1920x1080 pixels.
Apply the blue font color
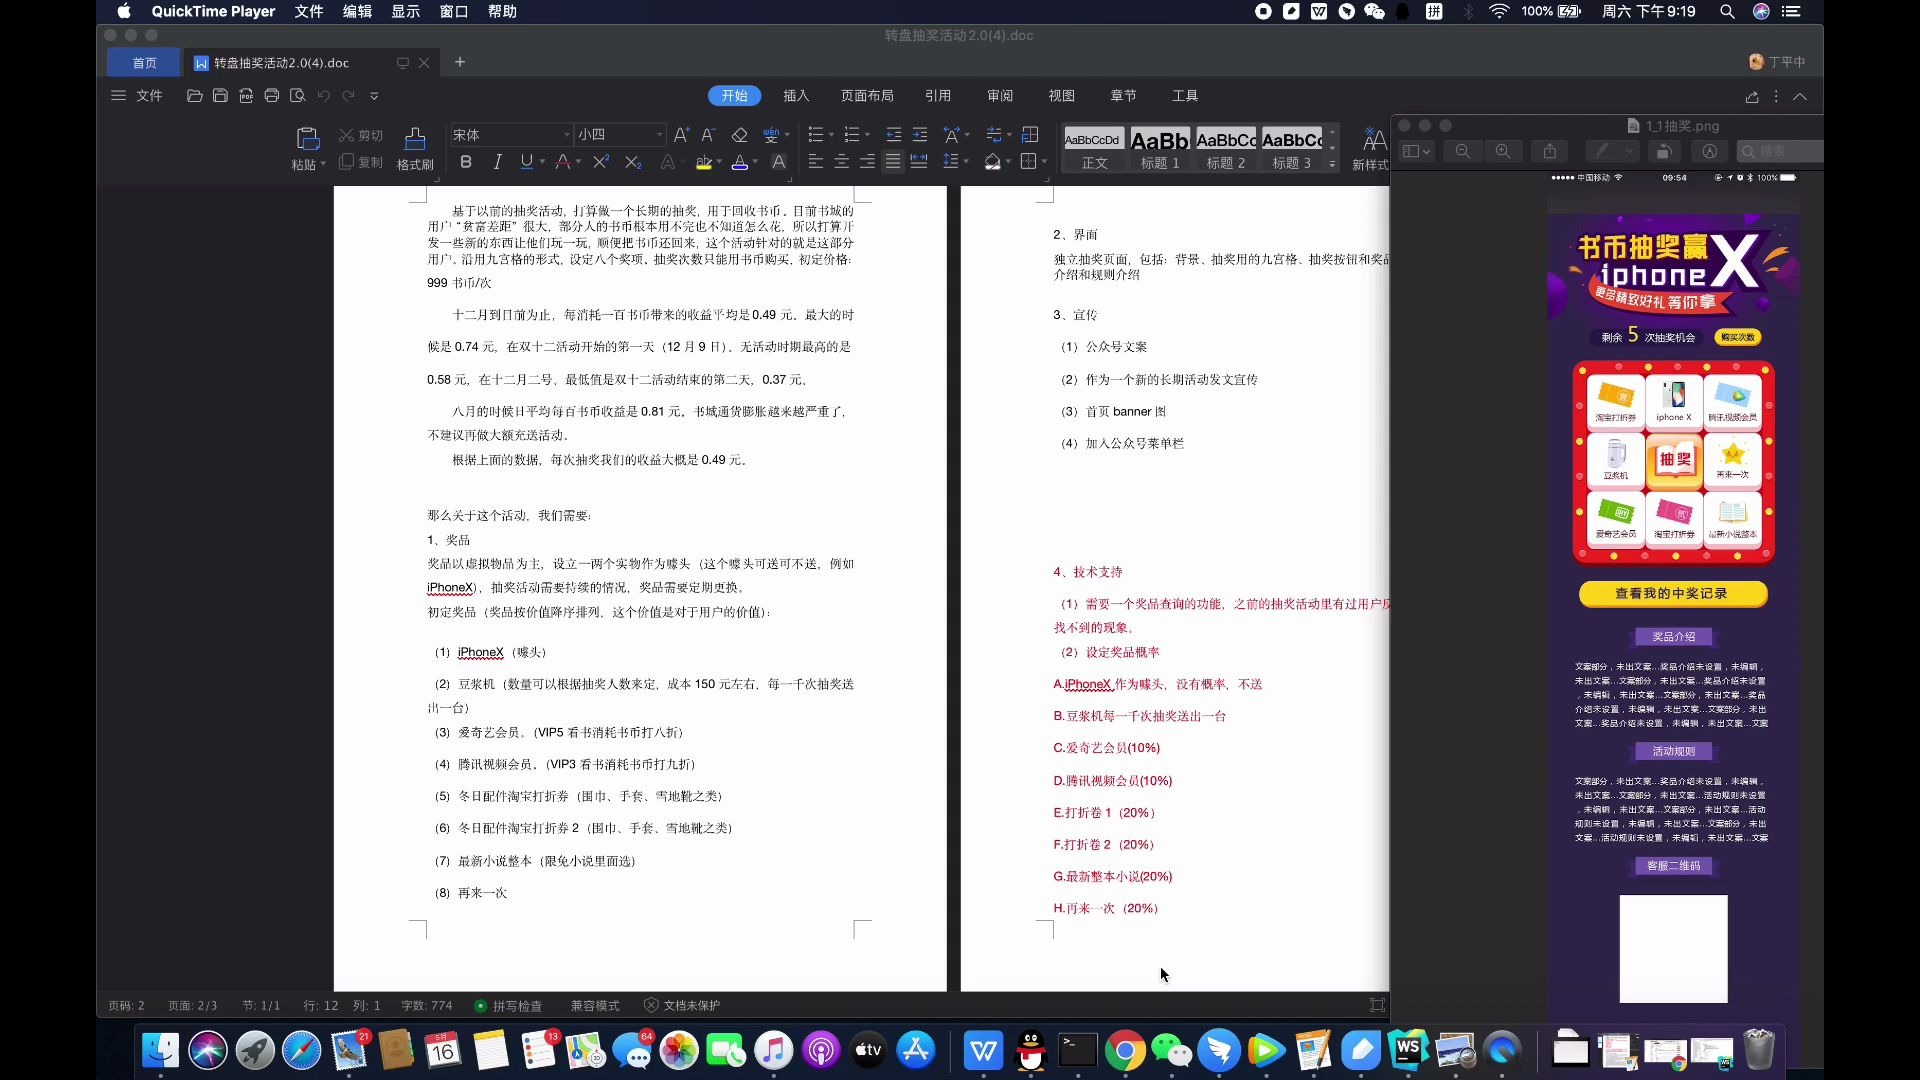740,162
